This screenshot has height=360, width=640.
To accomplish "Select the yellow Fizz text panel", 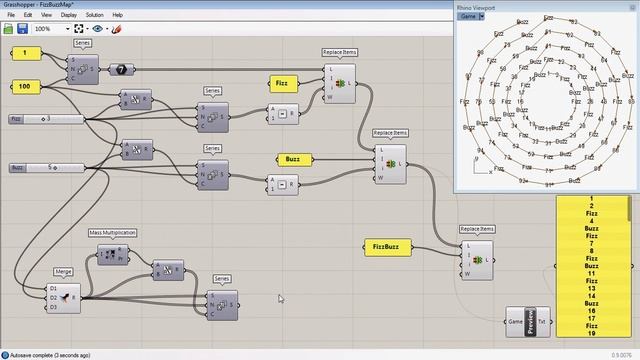I will pos(284,84).
